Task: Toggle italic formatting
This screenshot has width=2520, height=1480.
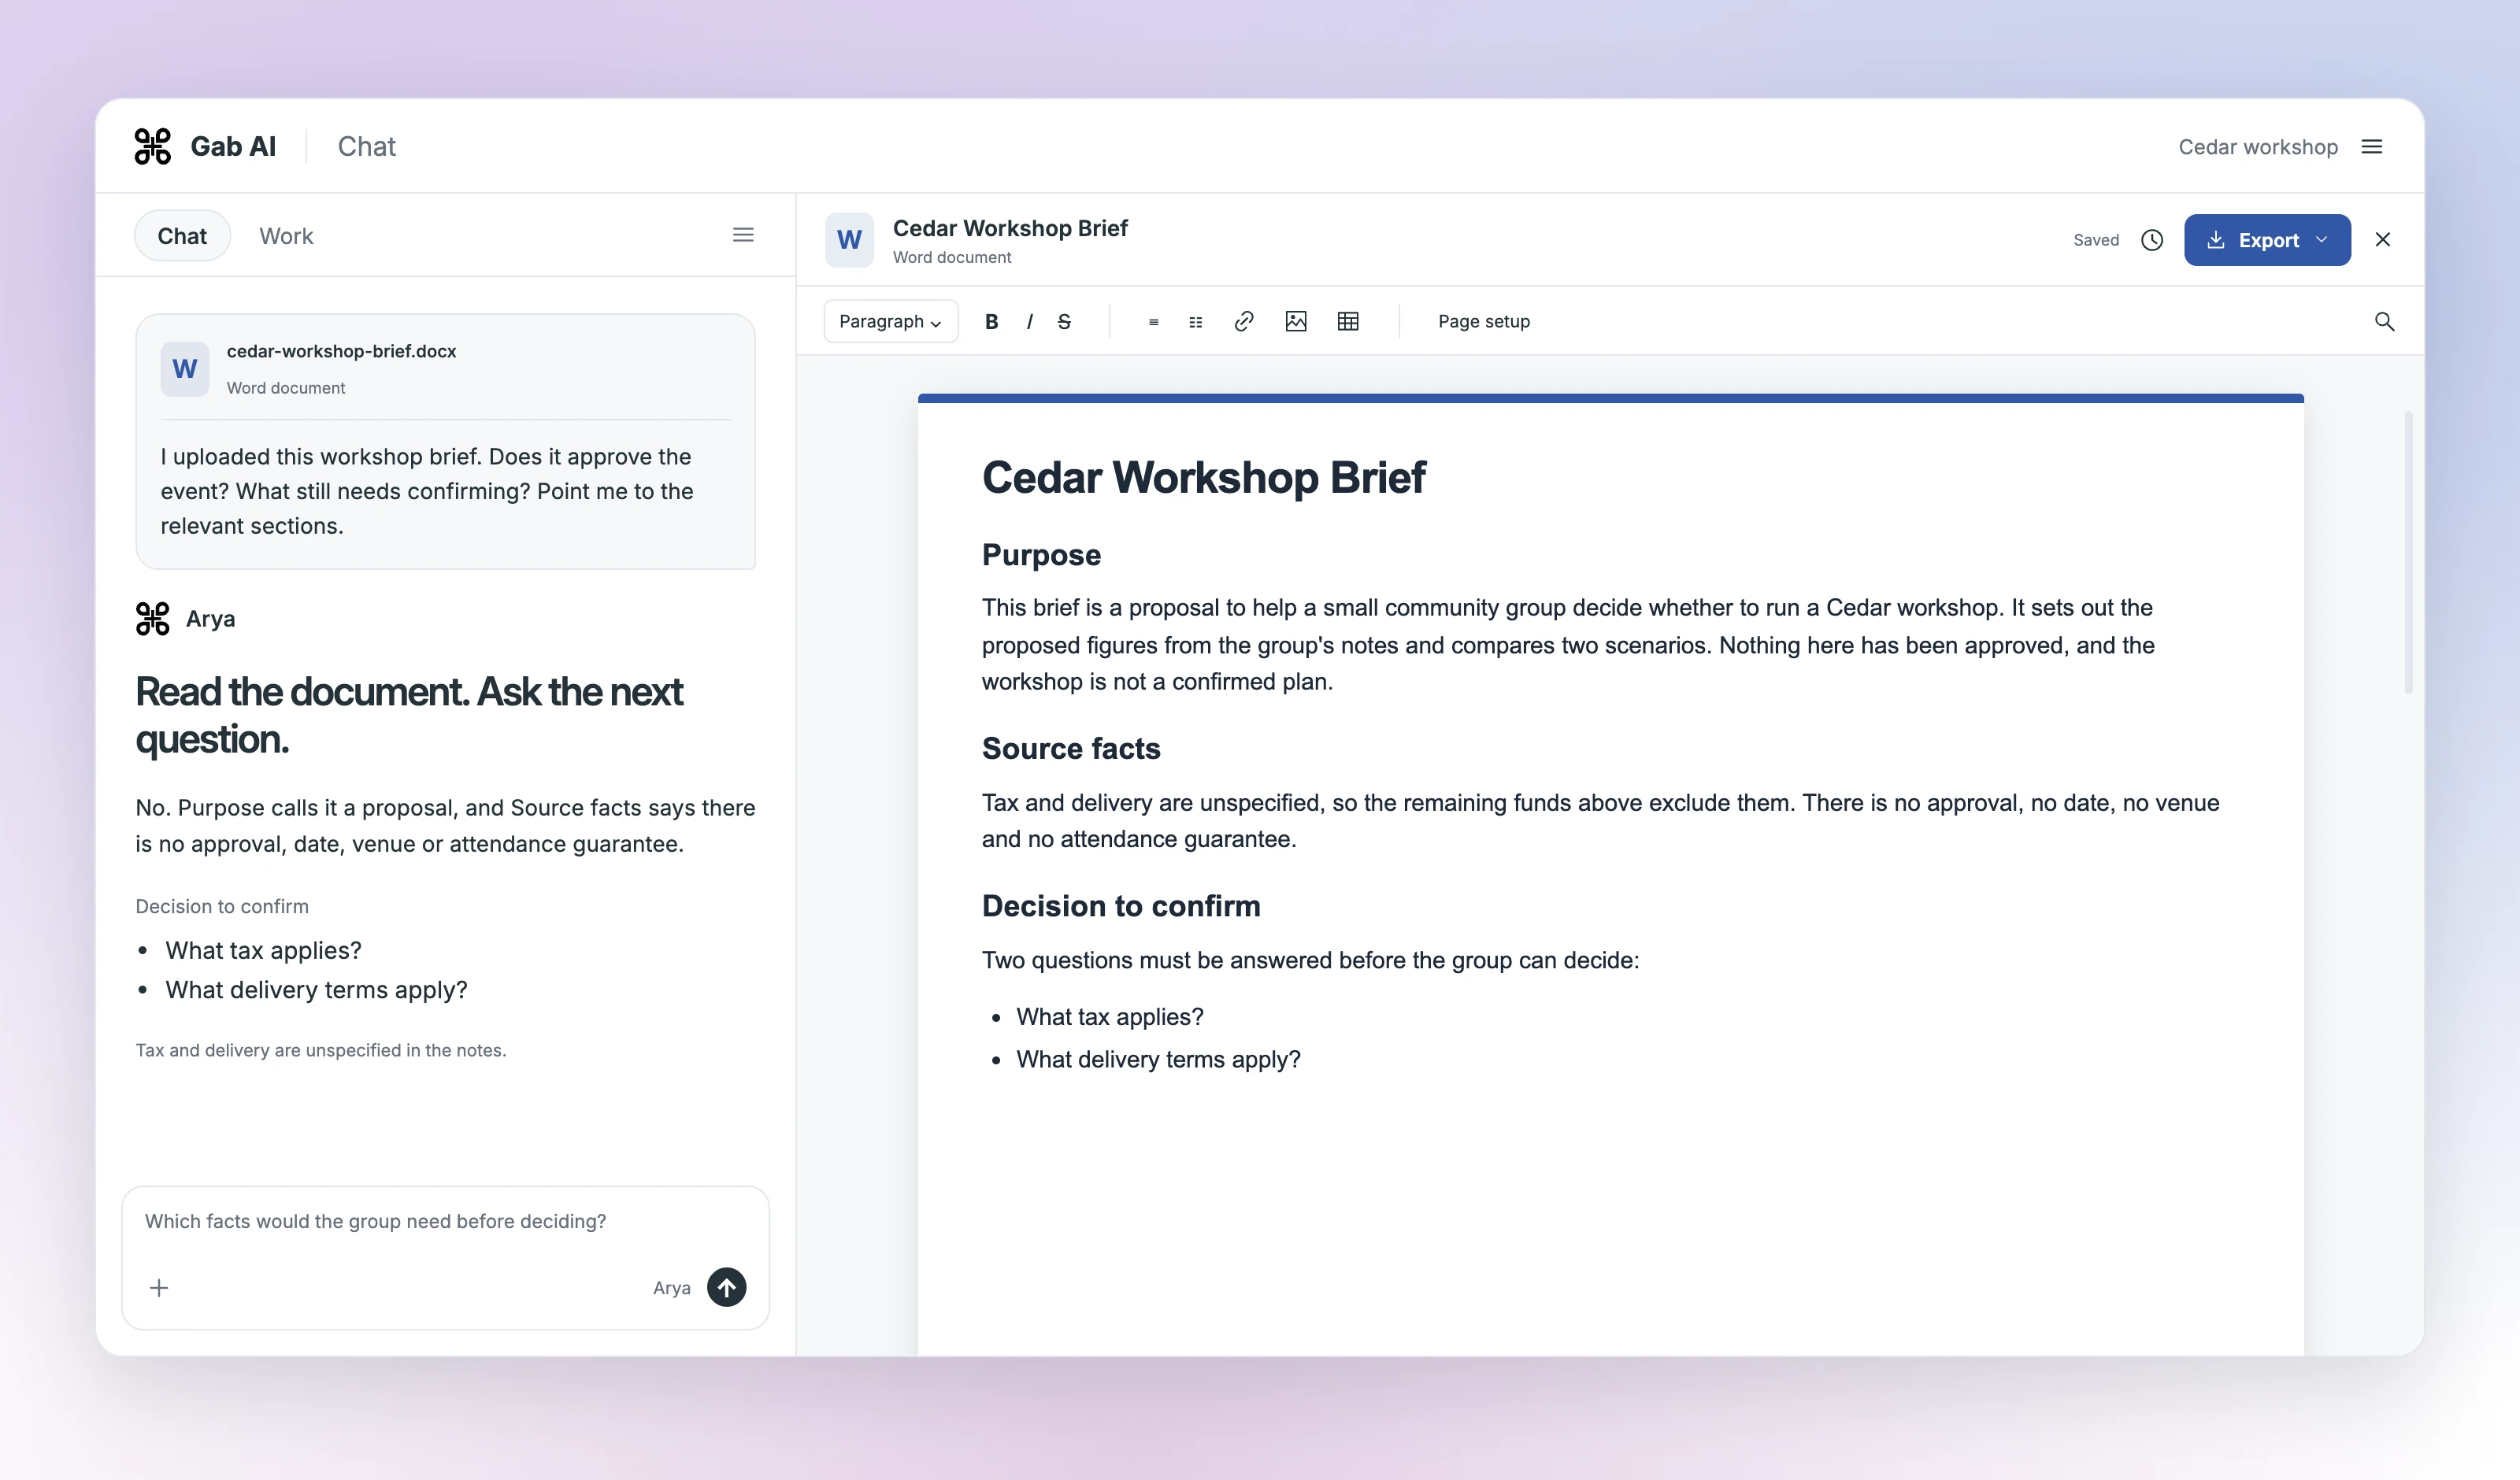Action: 1029,322
